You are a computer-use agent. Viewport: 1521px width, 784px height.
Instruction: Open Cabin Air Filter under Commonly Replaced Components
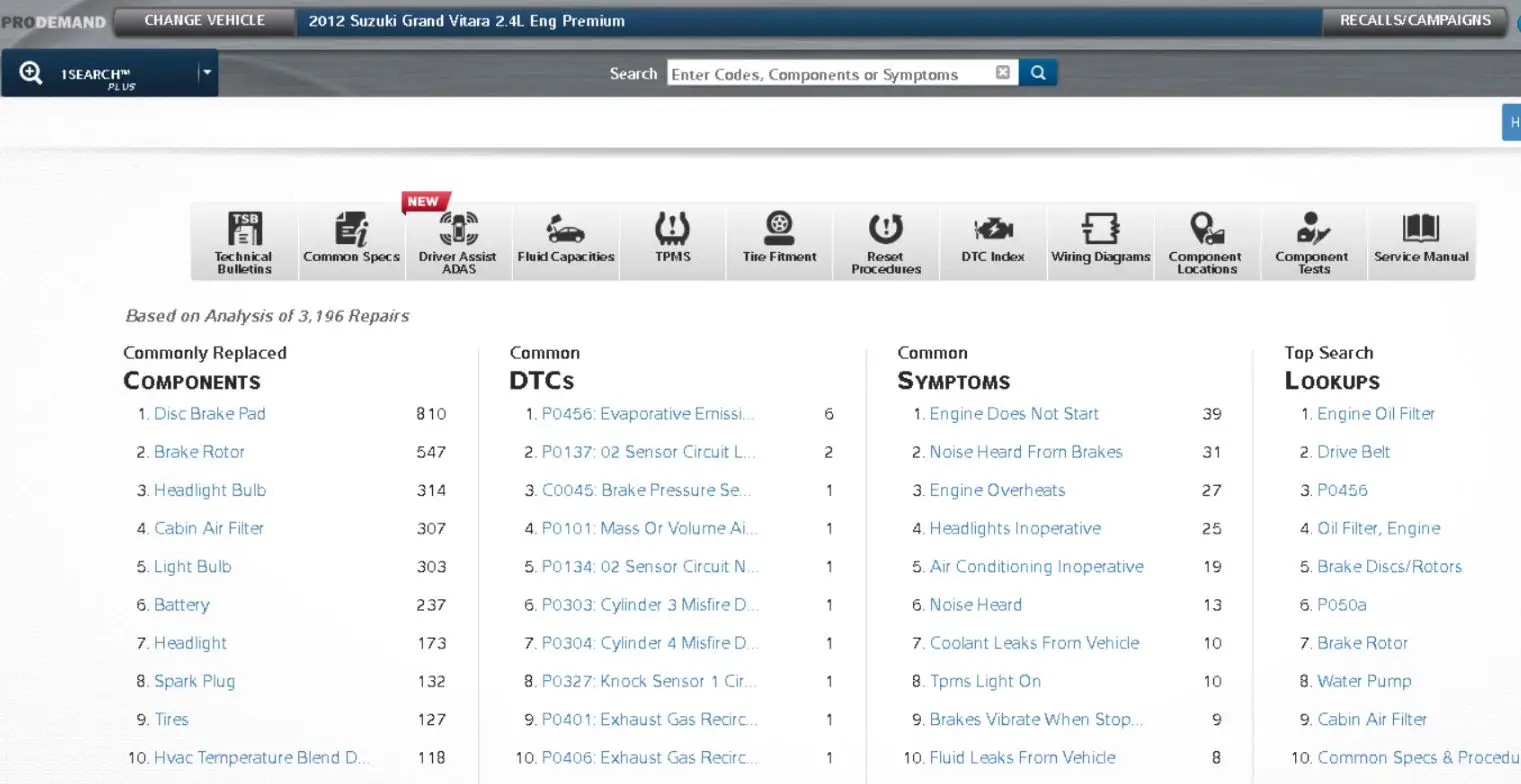tap(209, 528)
